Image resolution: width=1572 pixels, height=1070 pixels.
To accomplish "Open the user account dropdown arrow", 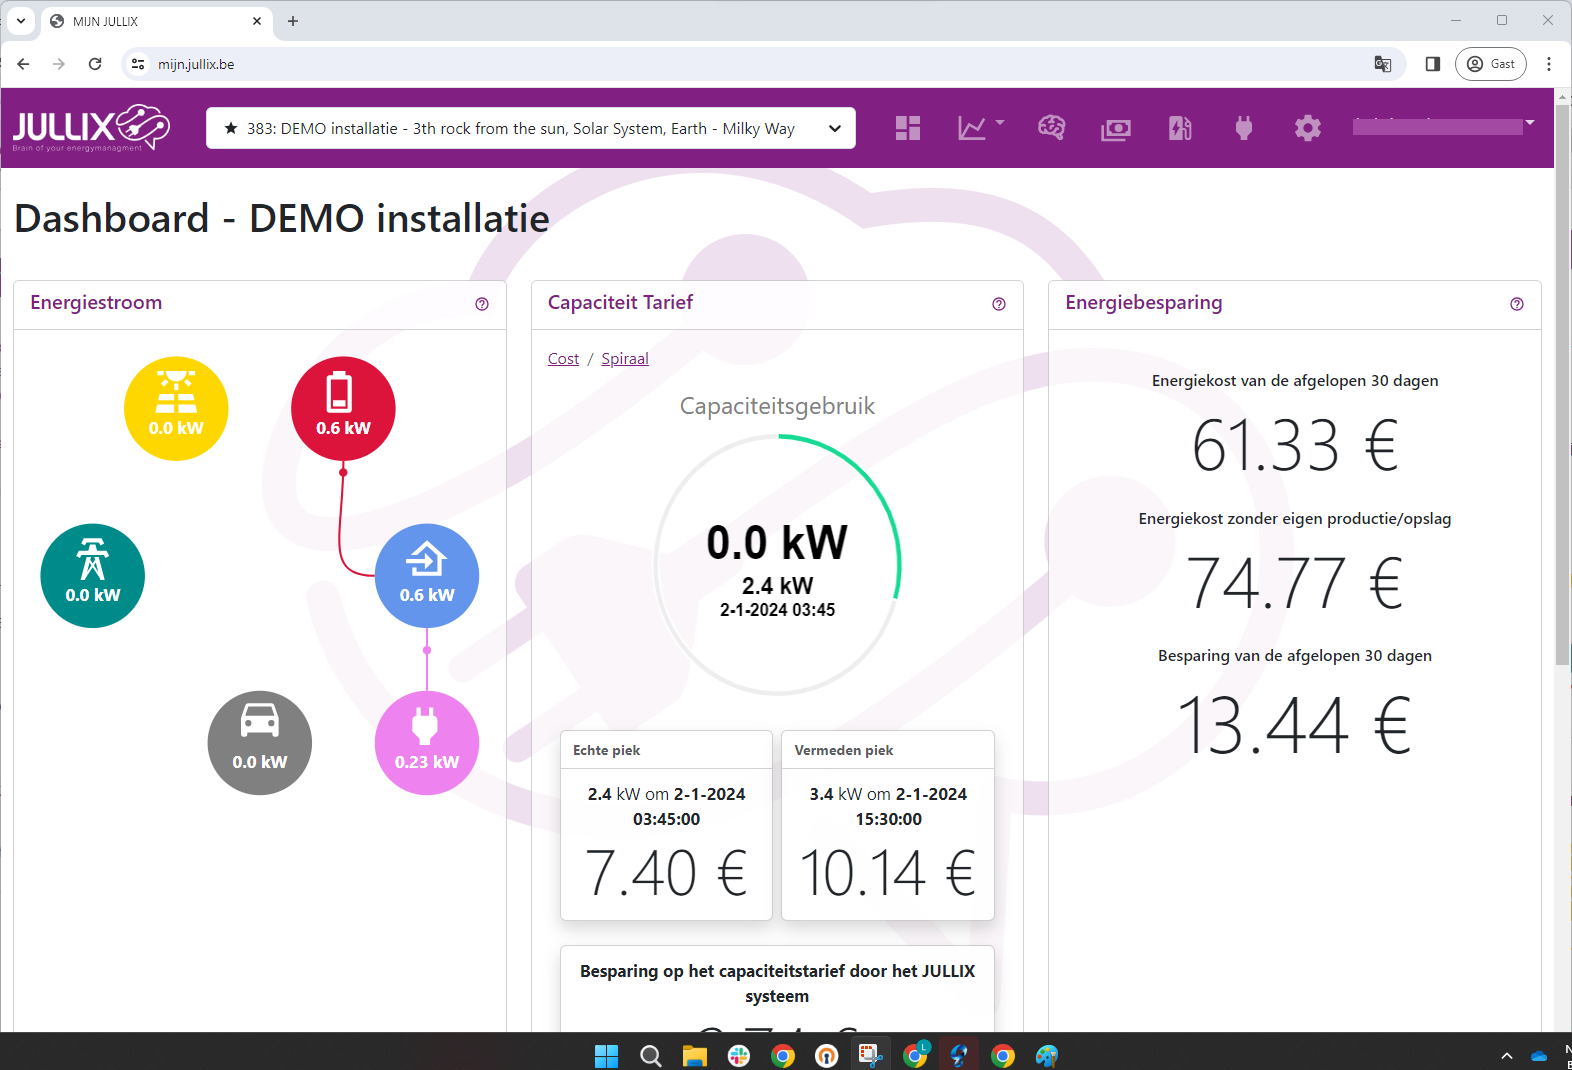I will coord(1529,123).
